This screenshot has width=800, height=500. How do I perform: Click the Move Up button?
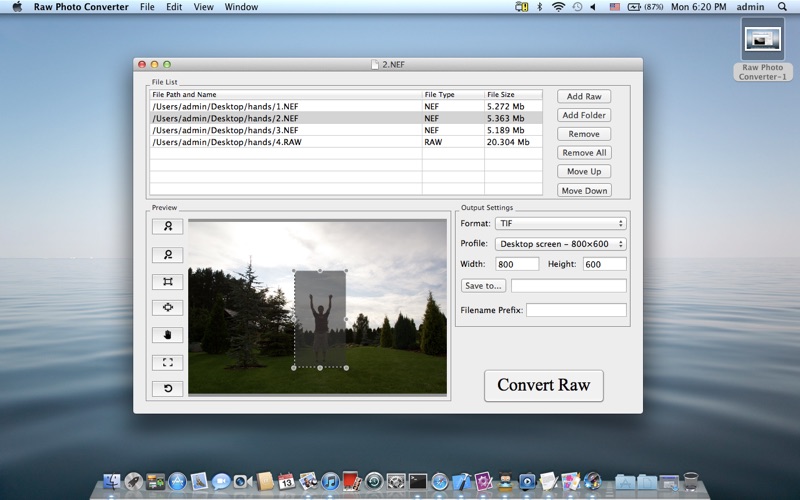pyautogui.click(x=584, y=171)
